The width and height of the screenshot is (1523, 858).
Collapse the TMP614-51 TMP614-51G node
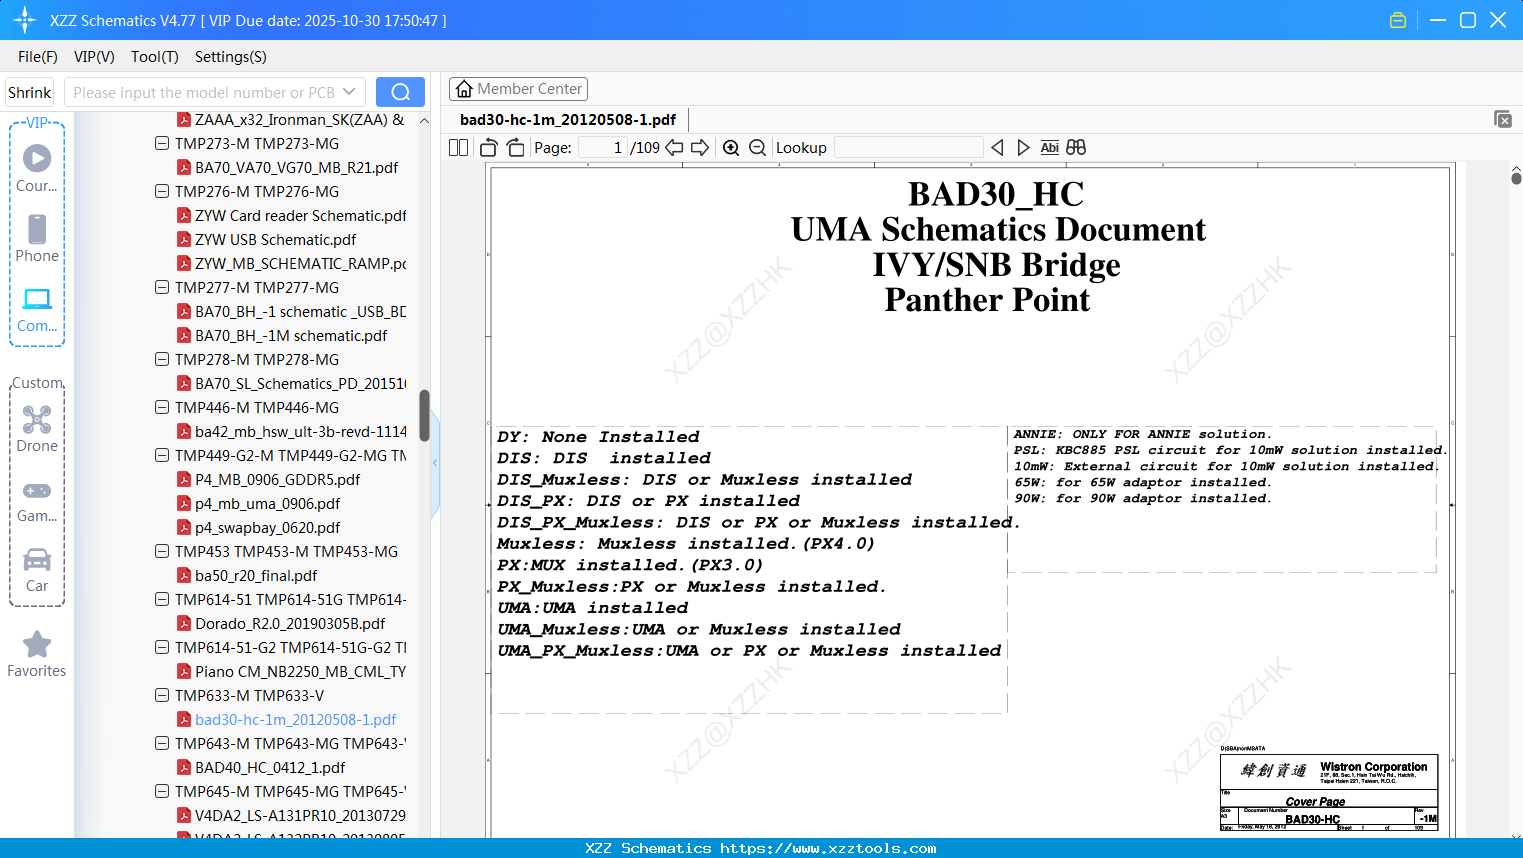click(162, 600)
